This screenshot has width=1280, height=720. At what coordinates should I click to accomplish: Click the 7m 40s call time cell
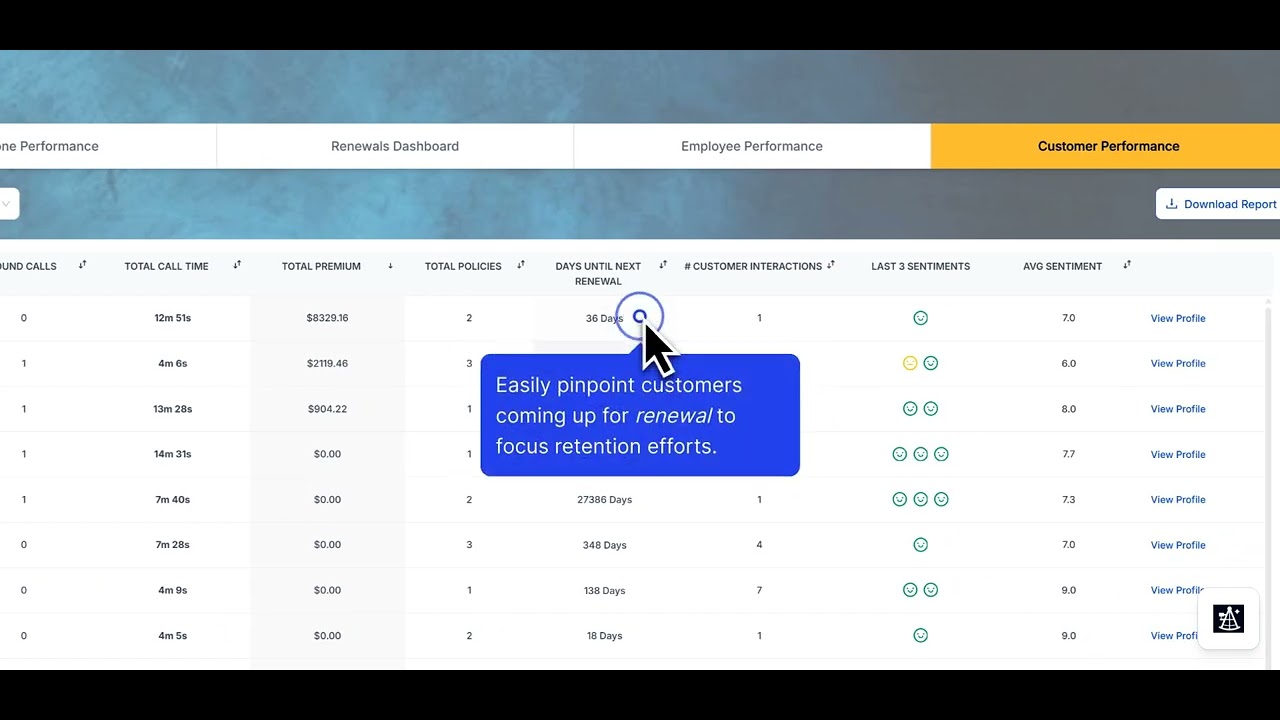[x=172, y=499]
